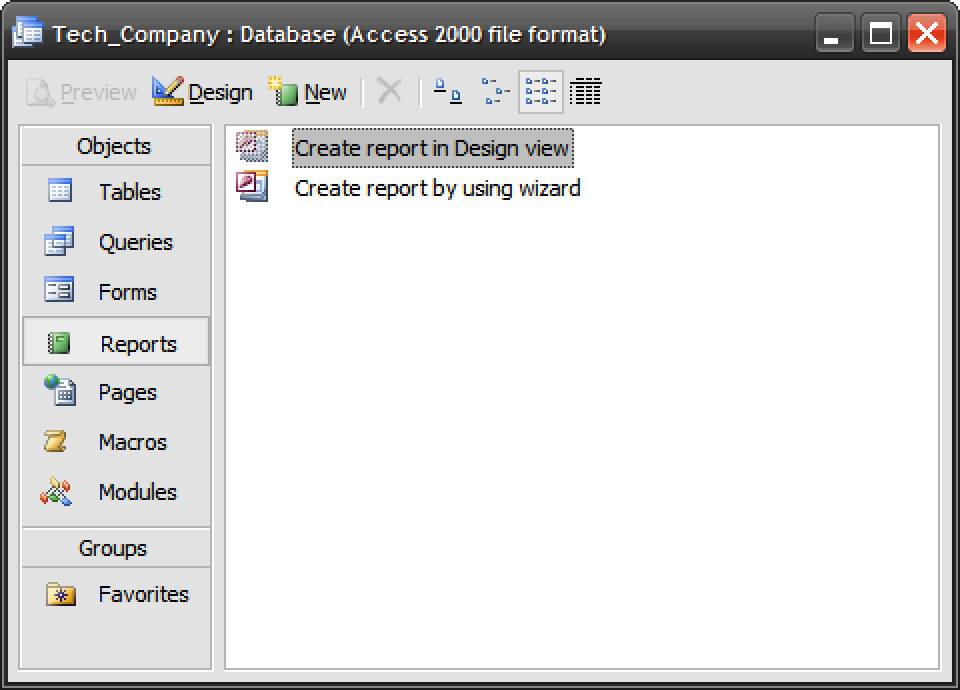960x690 pixels.
Task: Switch to Large Icons view
Action: tap(450, 91)
